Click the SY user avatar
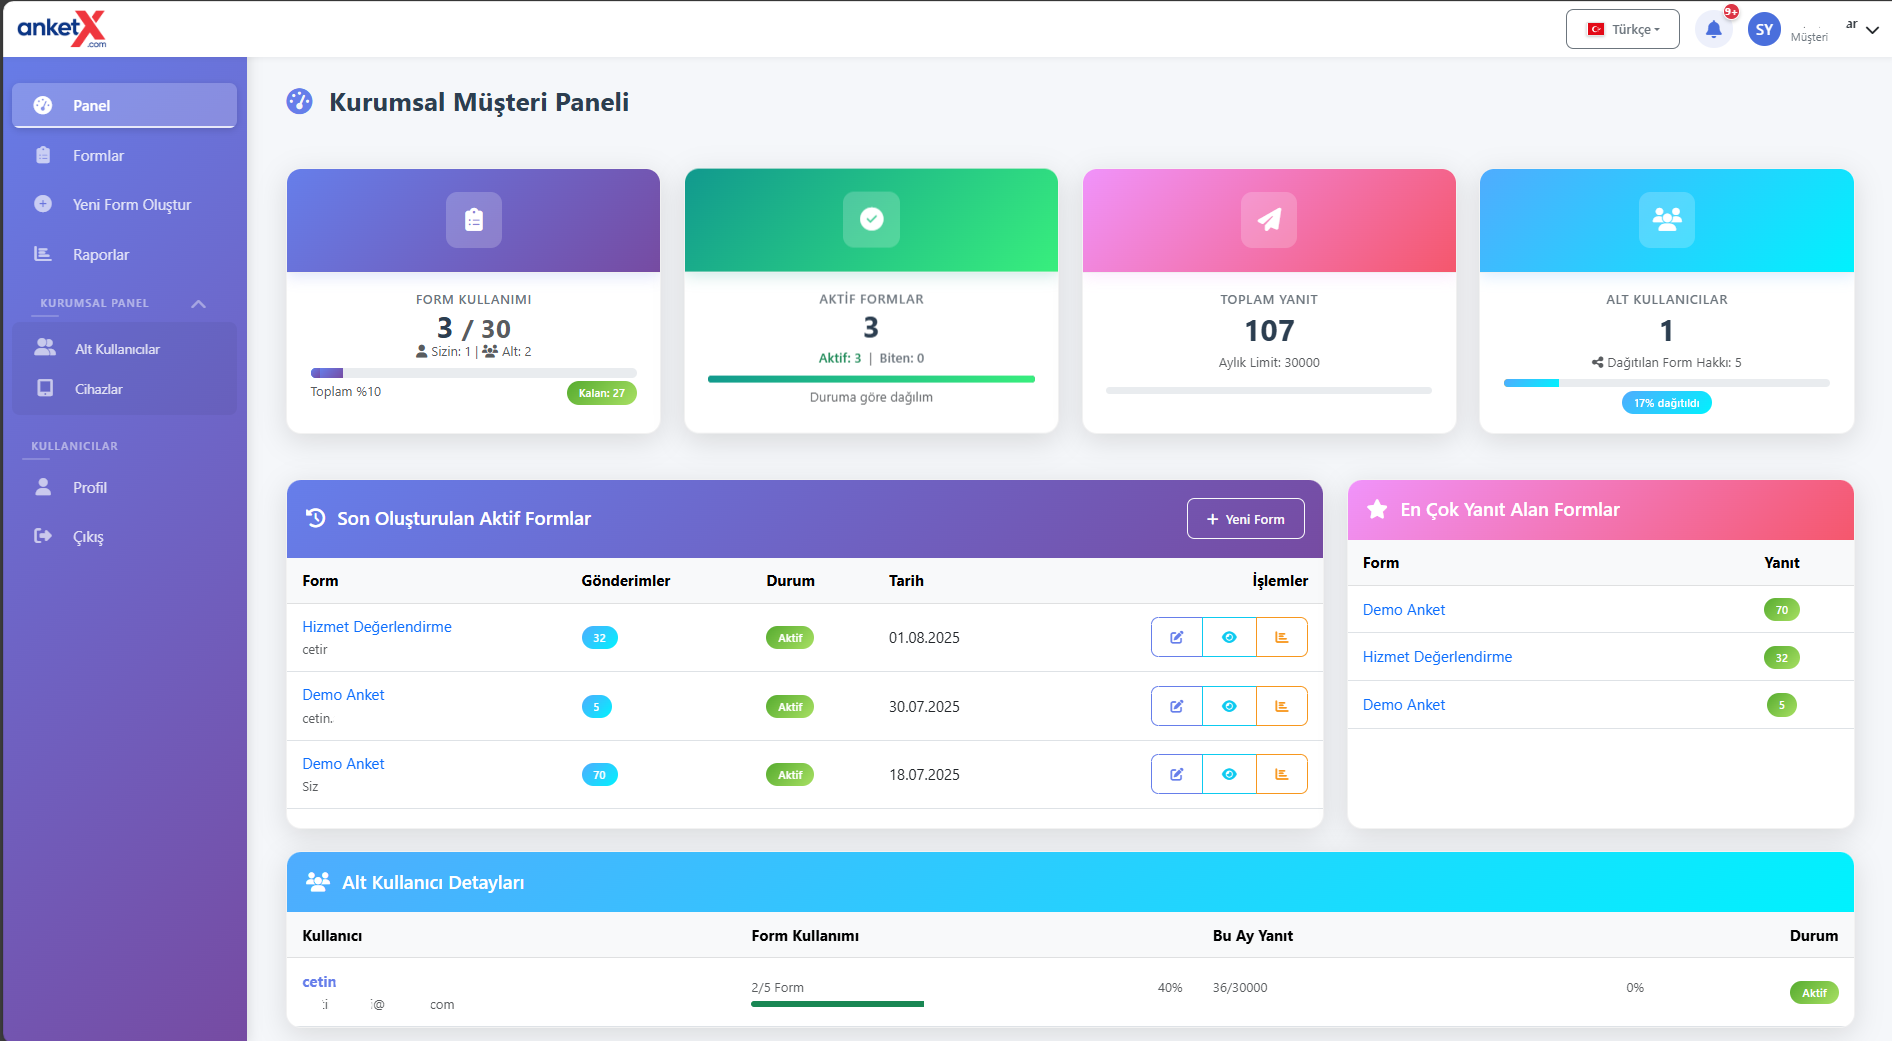The width and height of the screenshot is (1892, 1041). [1764, 30]
